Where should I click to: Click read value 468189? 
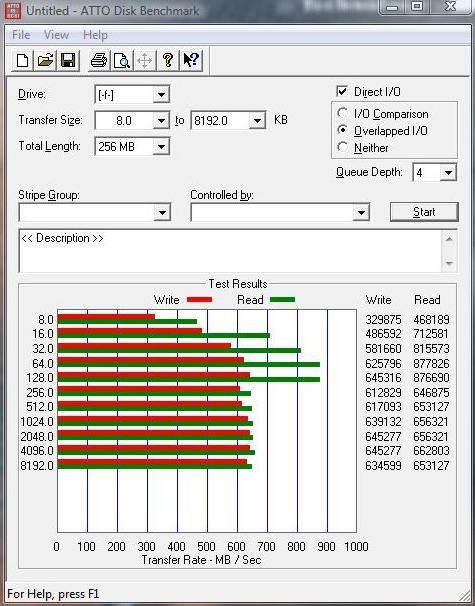tap(431, 320)
